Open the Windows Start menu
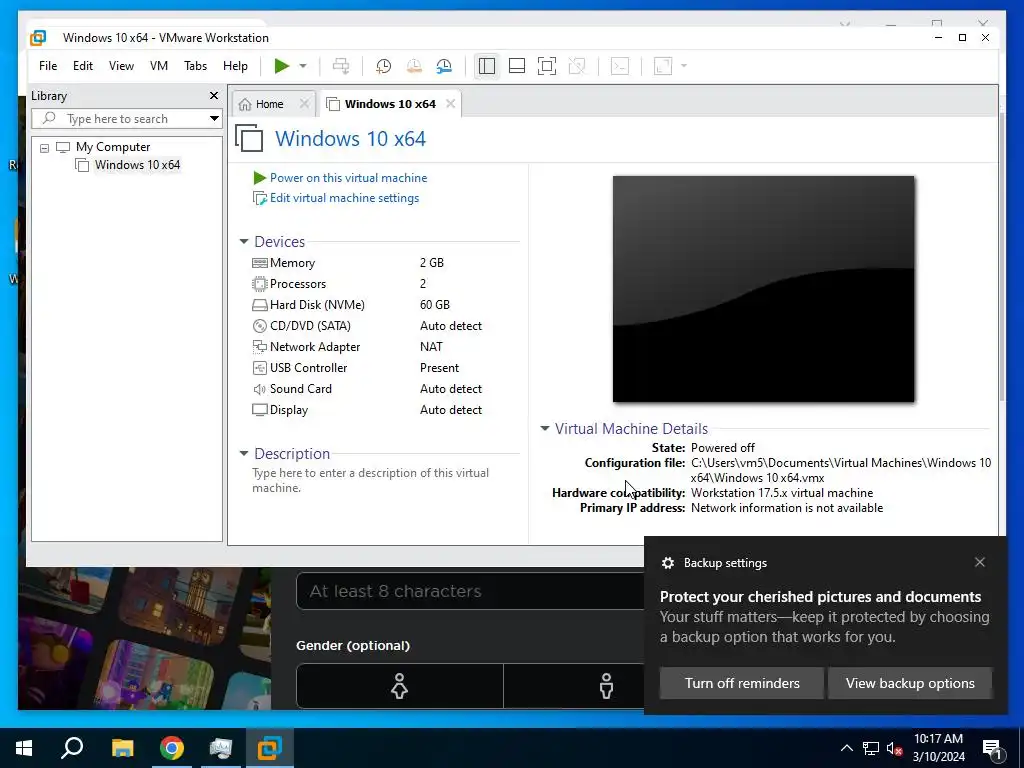 pos(24,748)
